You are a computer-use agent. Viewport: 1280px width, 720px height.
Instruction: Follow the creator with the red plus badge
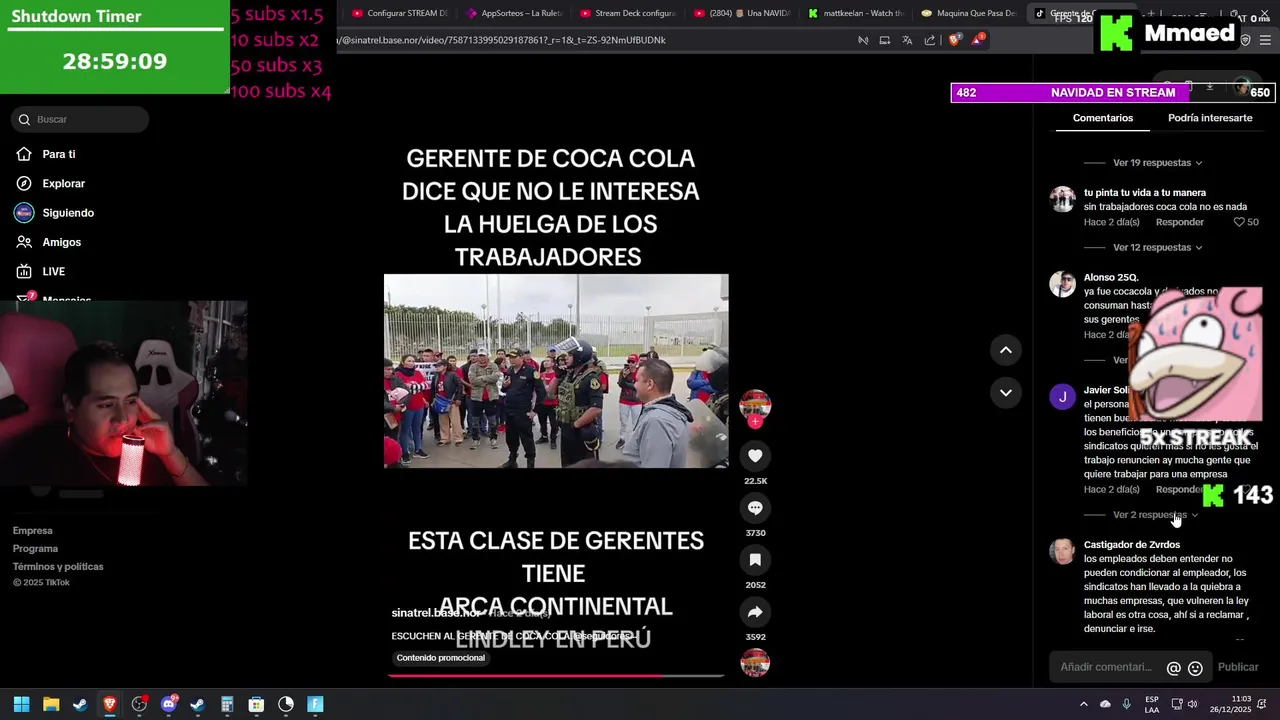point(755,422)
